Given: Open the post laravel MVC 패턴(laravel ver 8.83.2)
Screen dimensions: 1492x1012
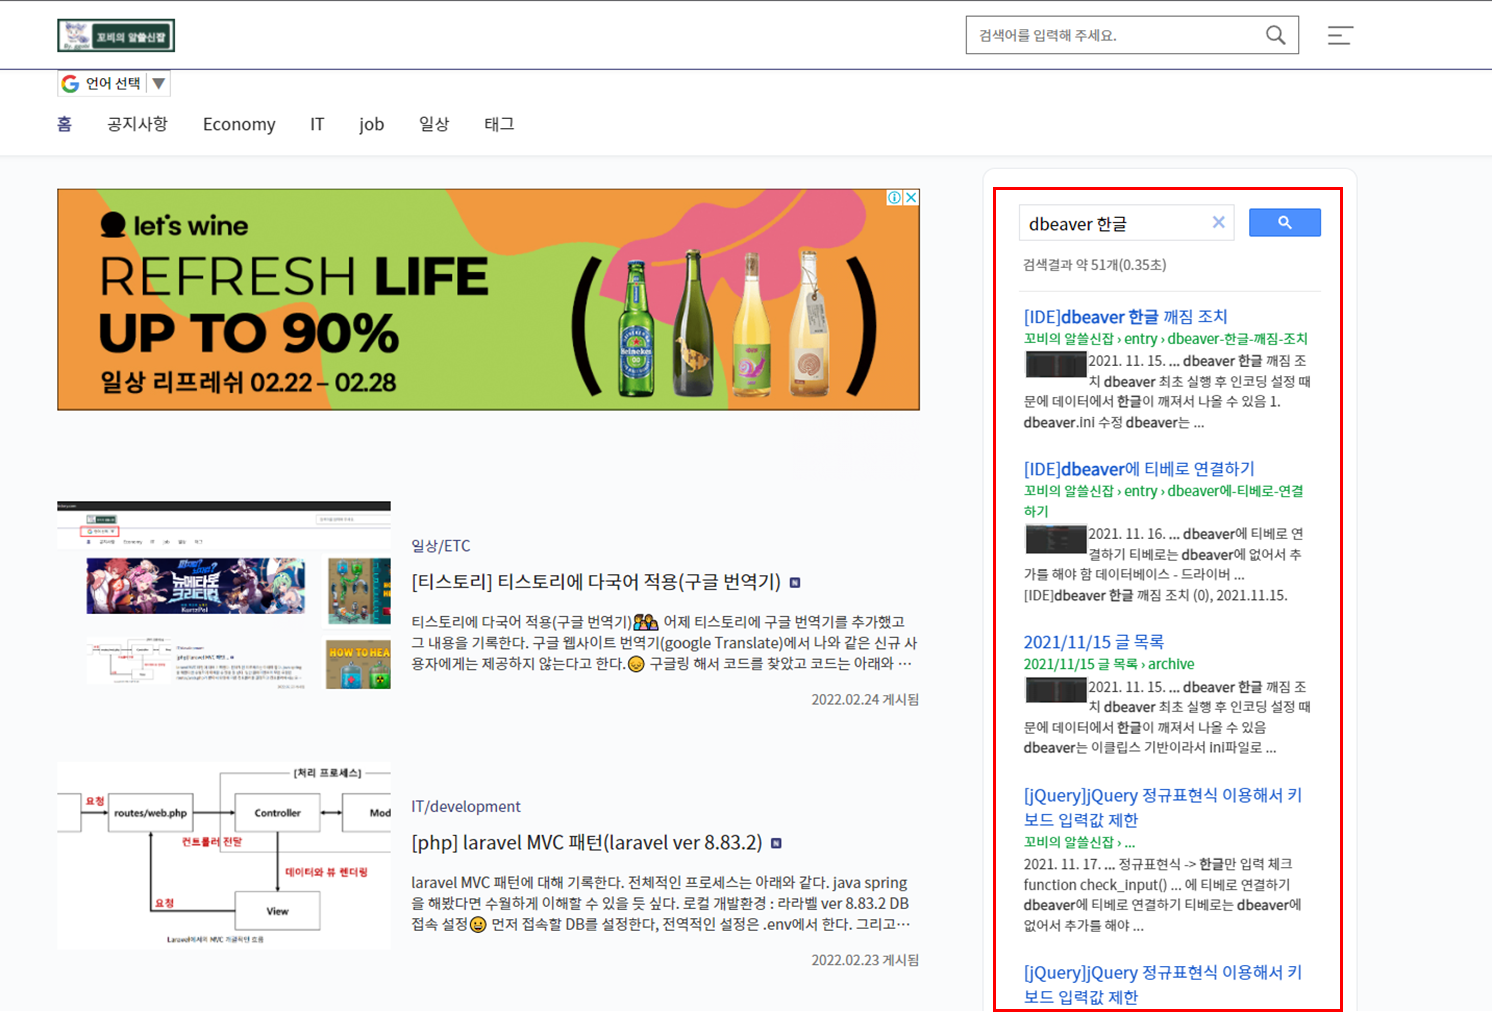Looking at the screenshot, I should pos(586,843).
